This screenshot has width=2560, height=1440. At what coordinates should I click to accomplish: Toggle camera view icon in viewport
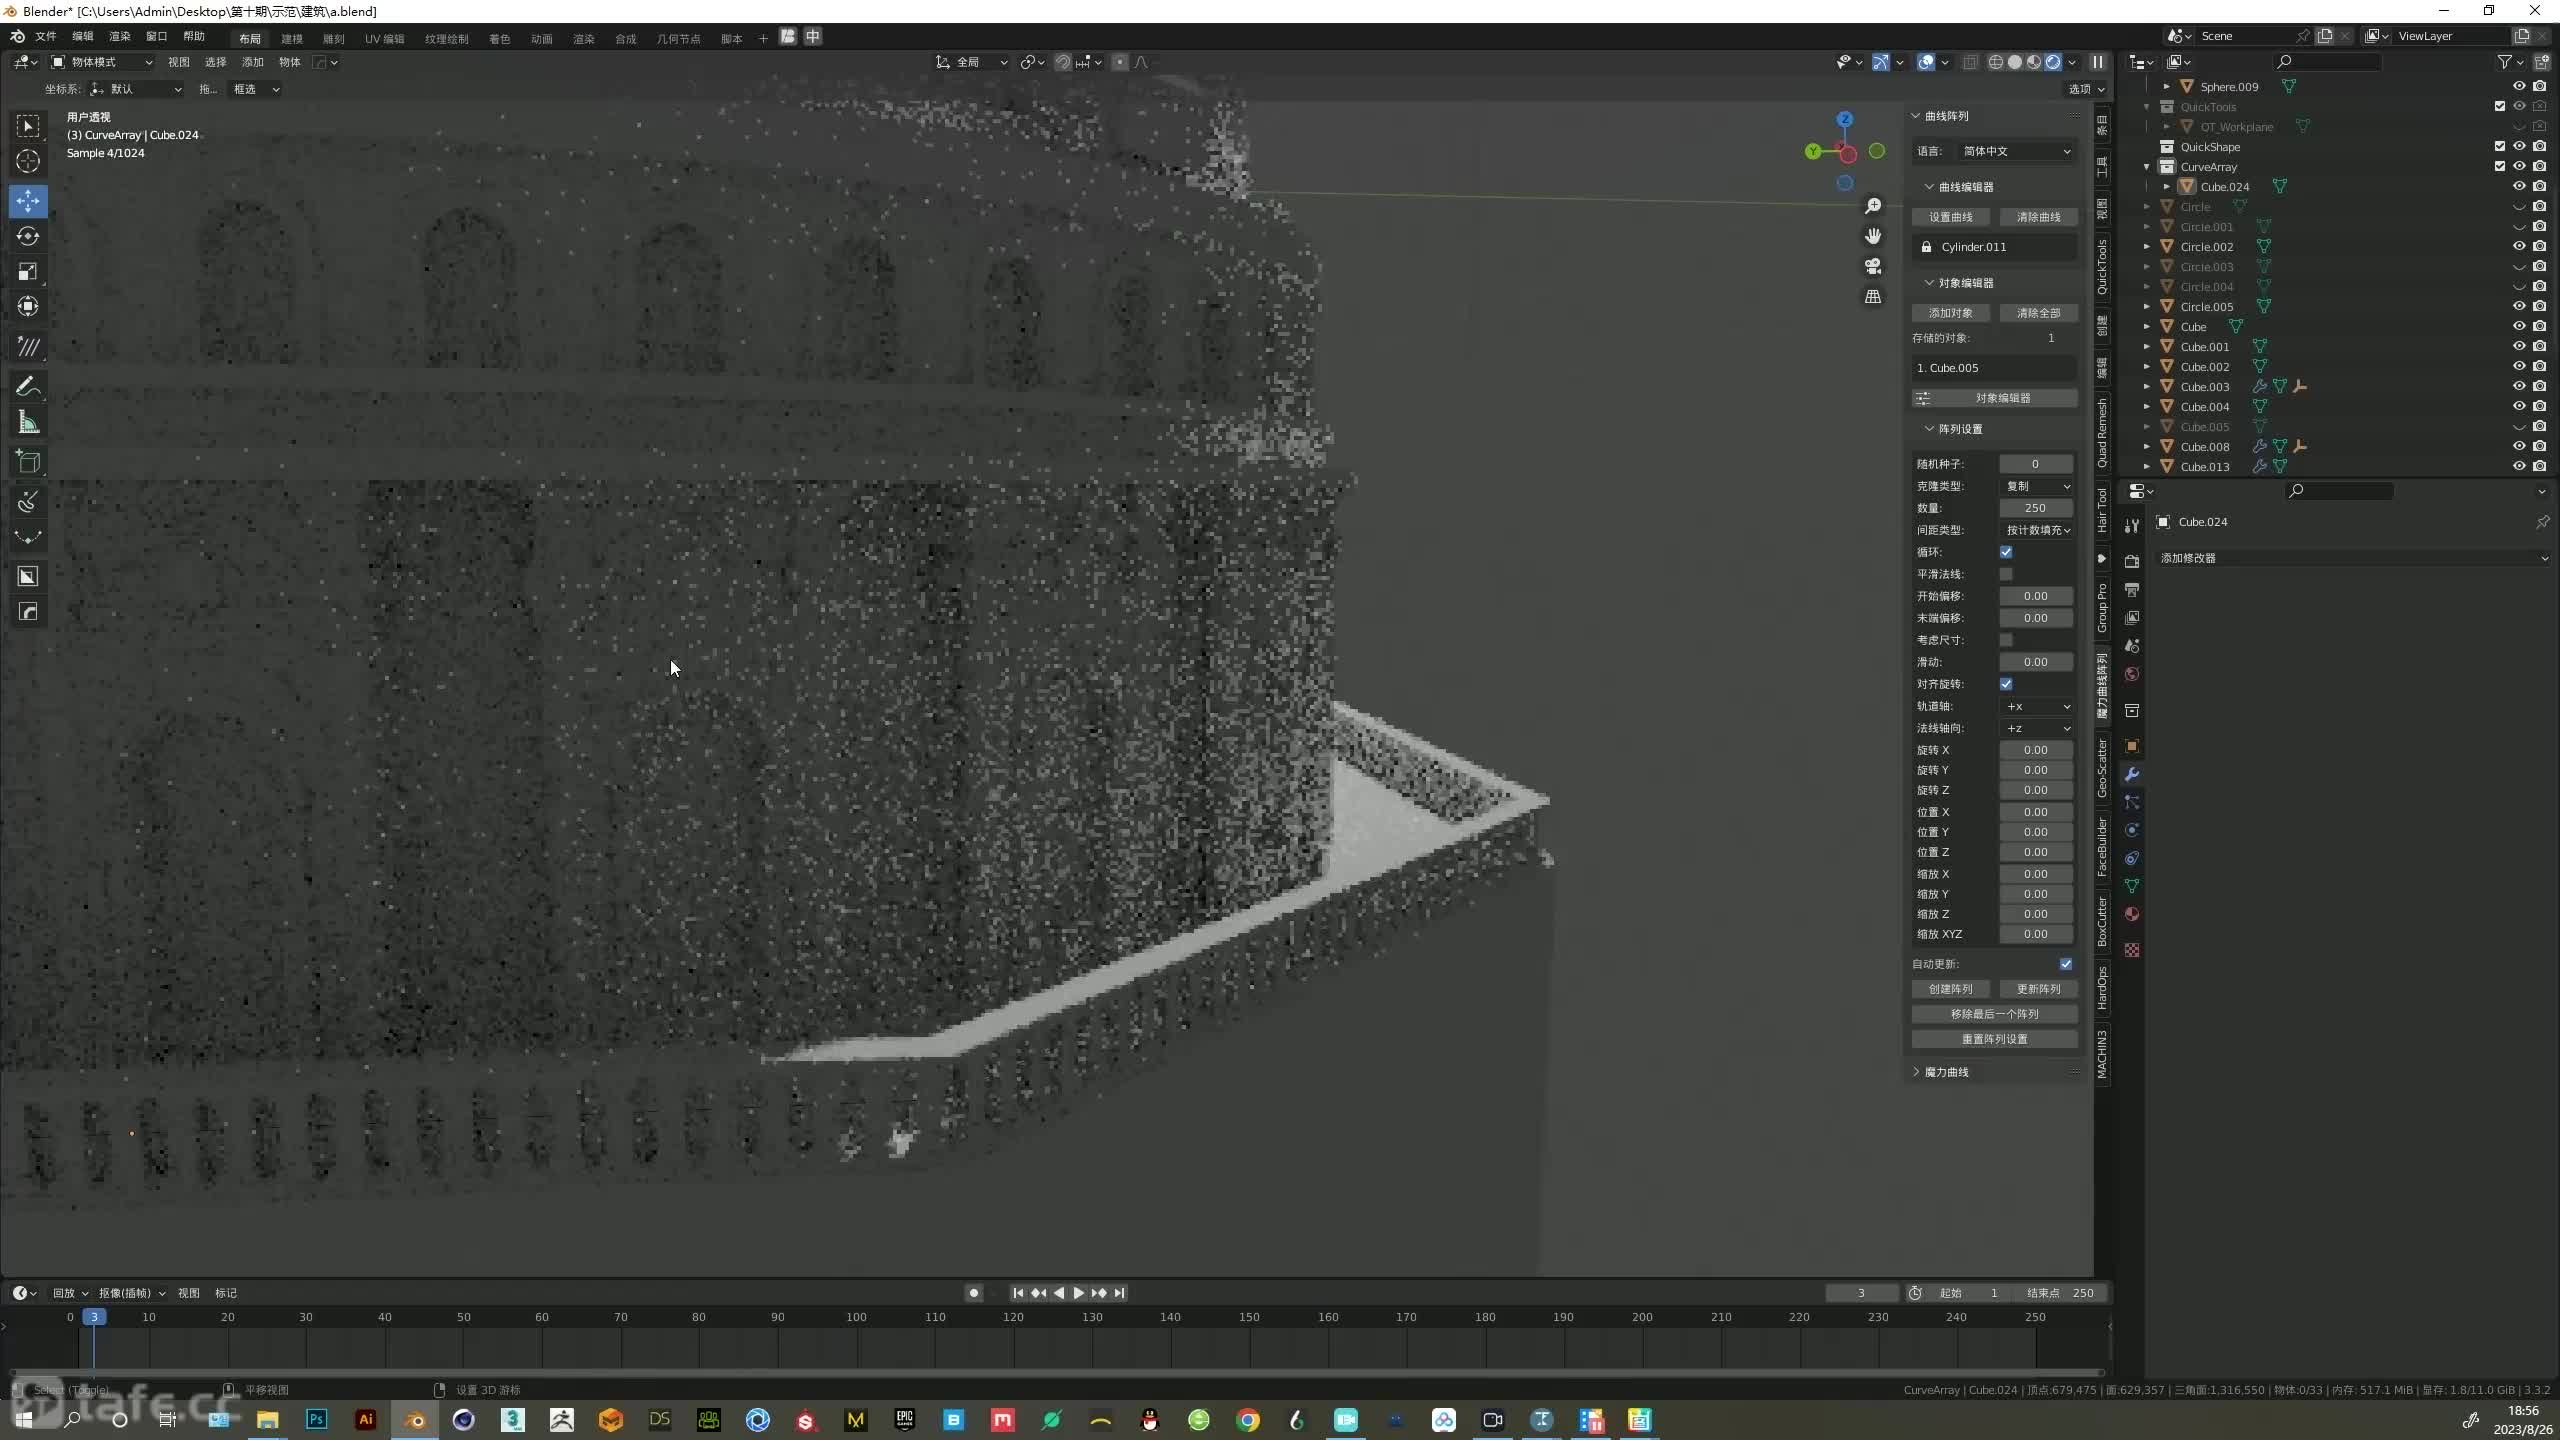tap(1873, 266)
